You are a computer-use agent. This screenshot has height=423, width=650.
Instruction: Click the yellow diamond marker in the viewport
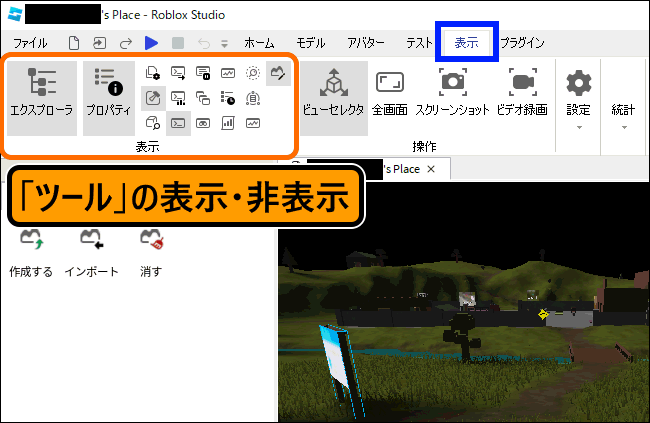[543, 314]
